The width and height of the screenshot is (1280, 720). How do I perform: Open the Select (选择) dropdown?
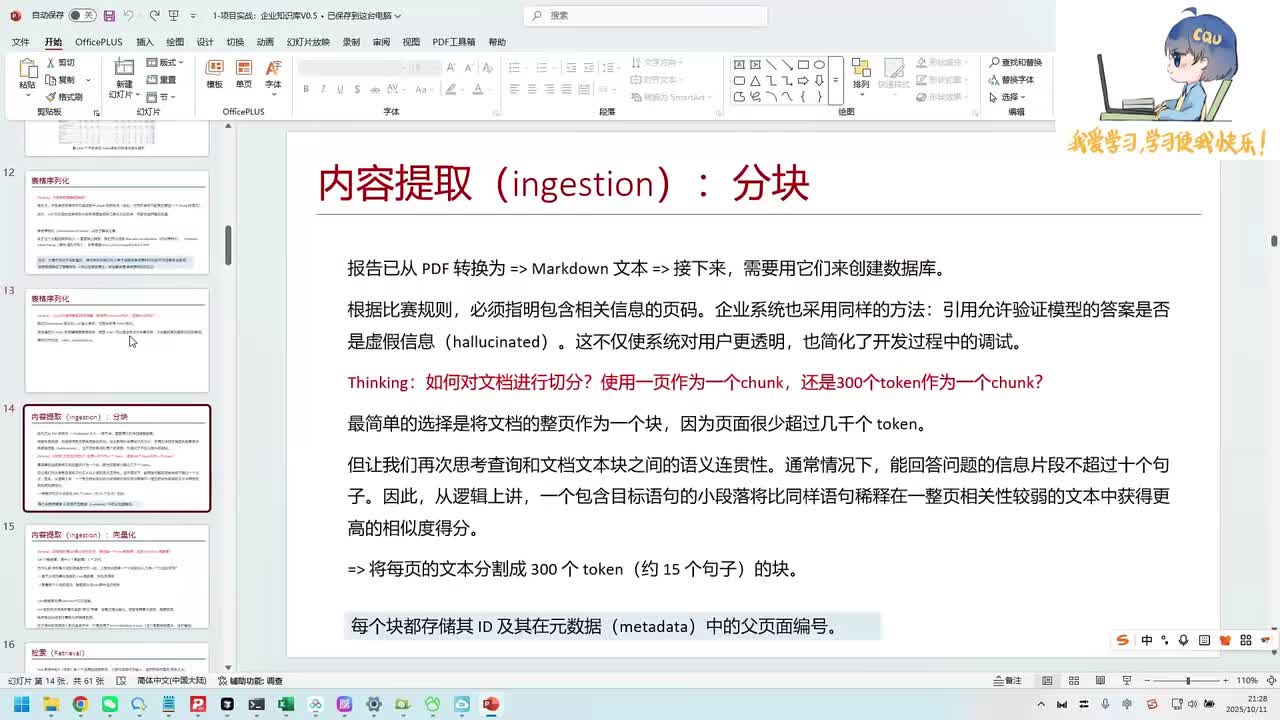tap(1007, 97)
